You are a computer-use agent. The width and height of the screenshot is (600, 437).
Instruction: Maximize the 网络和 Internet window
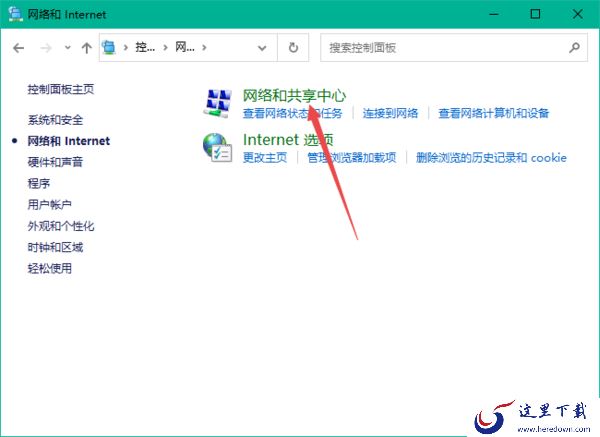point(535,14)
